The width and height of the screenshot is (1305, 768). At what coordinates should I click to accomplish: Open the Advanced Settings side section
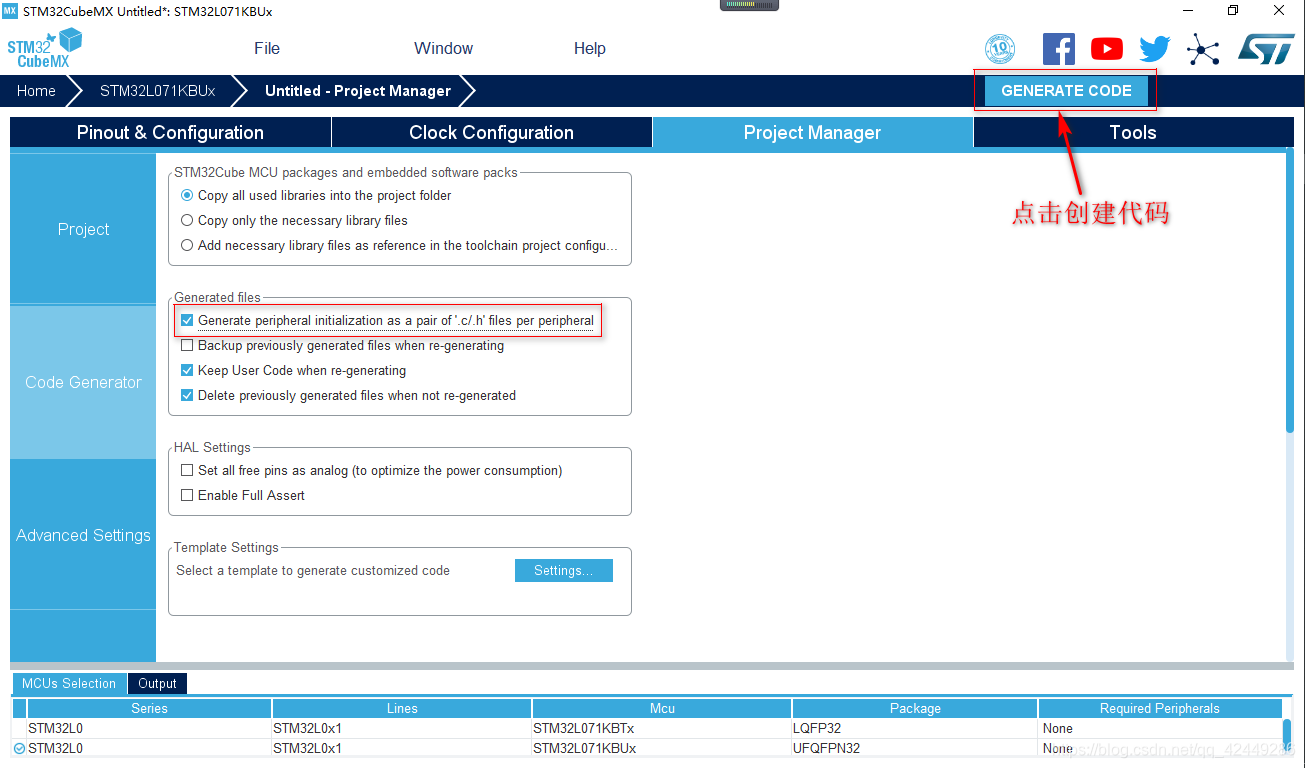[83, 535]
